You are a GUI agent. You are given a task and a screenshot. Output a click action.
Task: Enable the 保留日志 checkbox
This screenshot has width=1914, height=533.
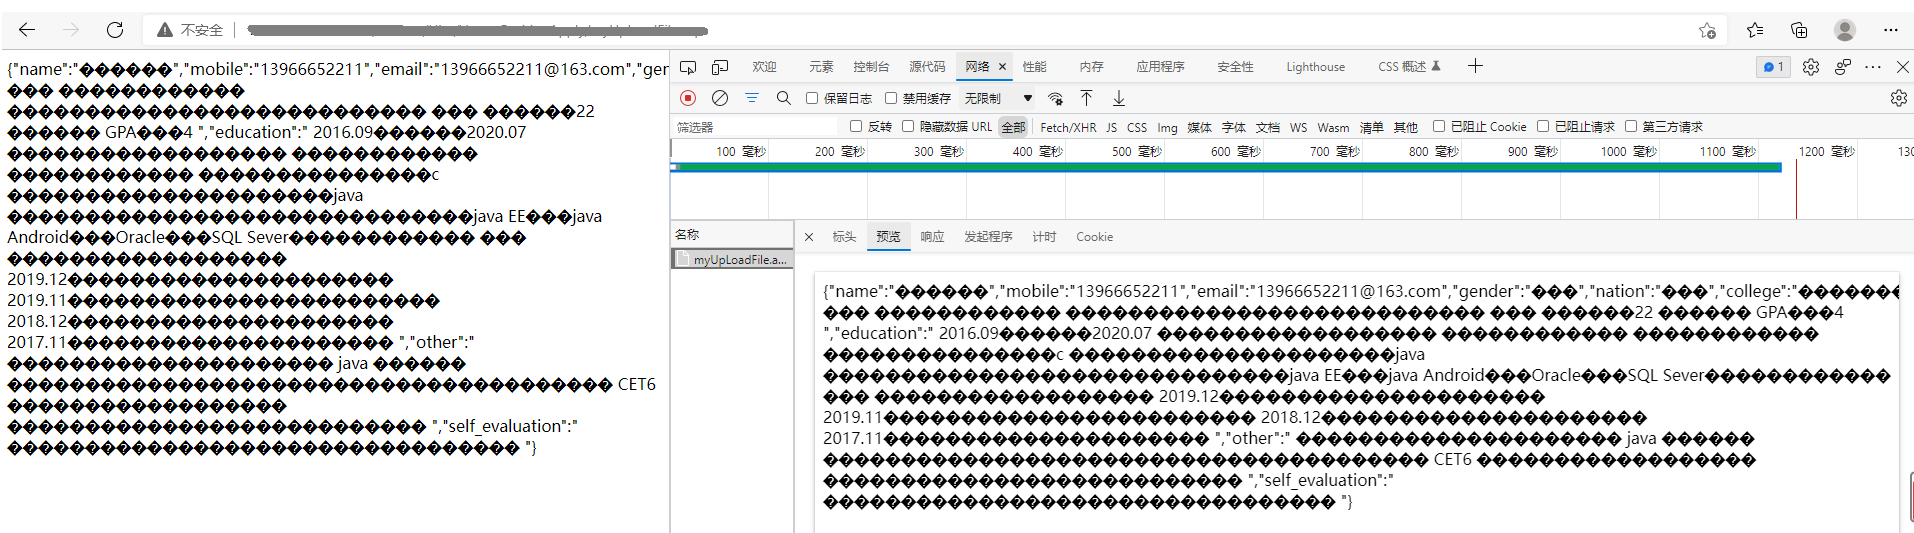pos(812,98)
